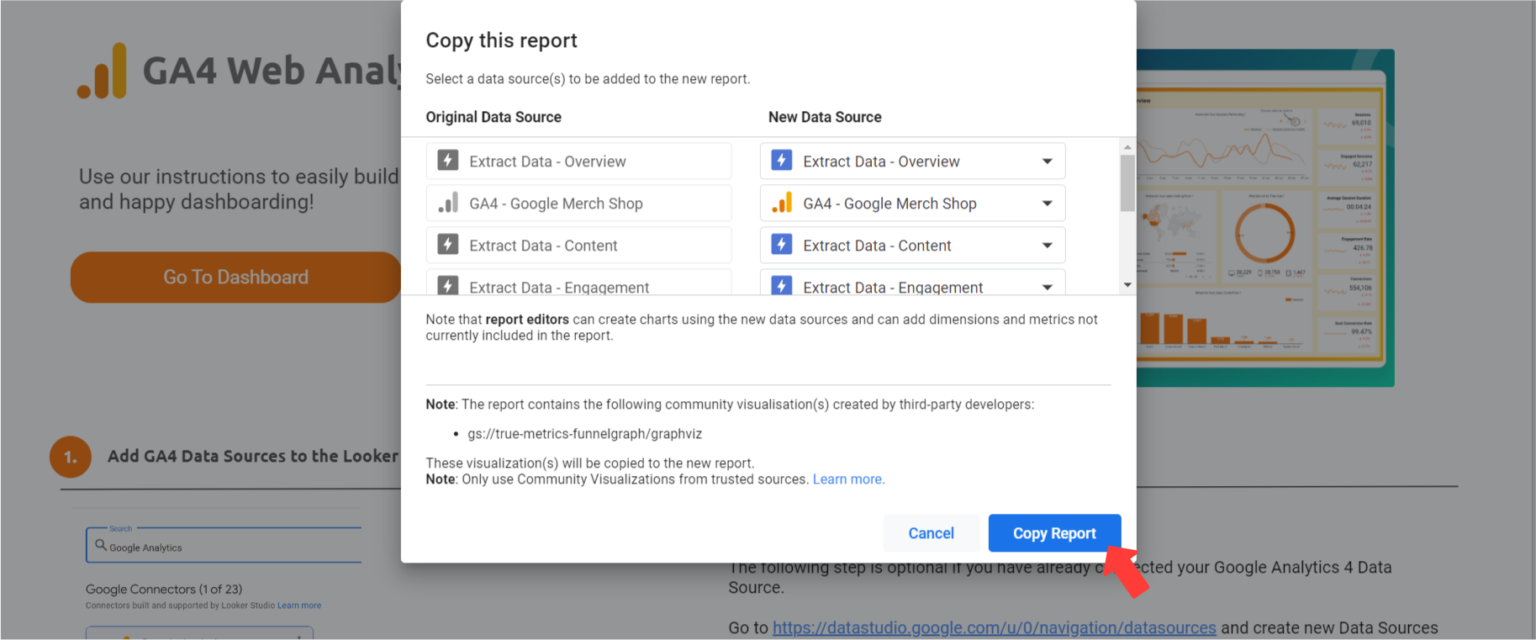Expand Extract Data - Content new source dropdown
The height and width of the screenshot is (640, 1536).
click(1047, 245)
